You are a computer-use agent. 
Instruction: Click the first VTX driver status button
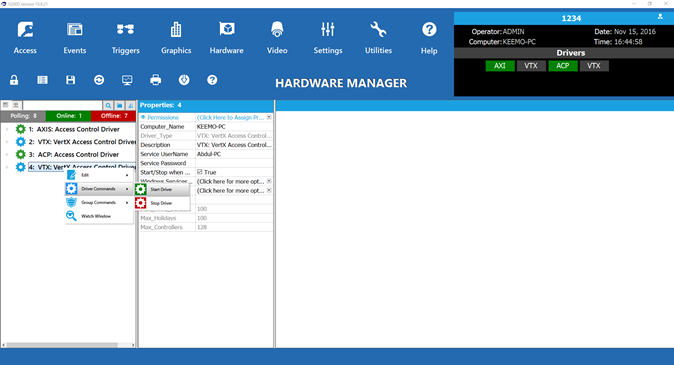click(531, 66)
